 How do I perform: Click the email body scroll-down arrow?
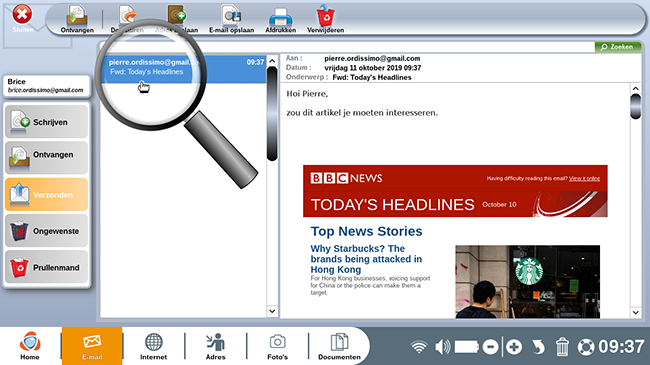click(x=635, y=312)
